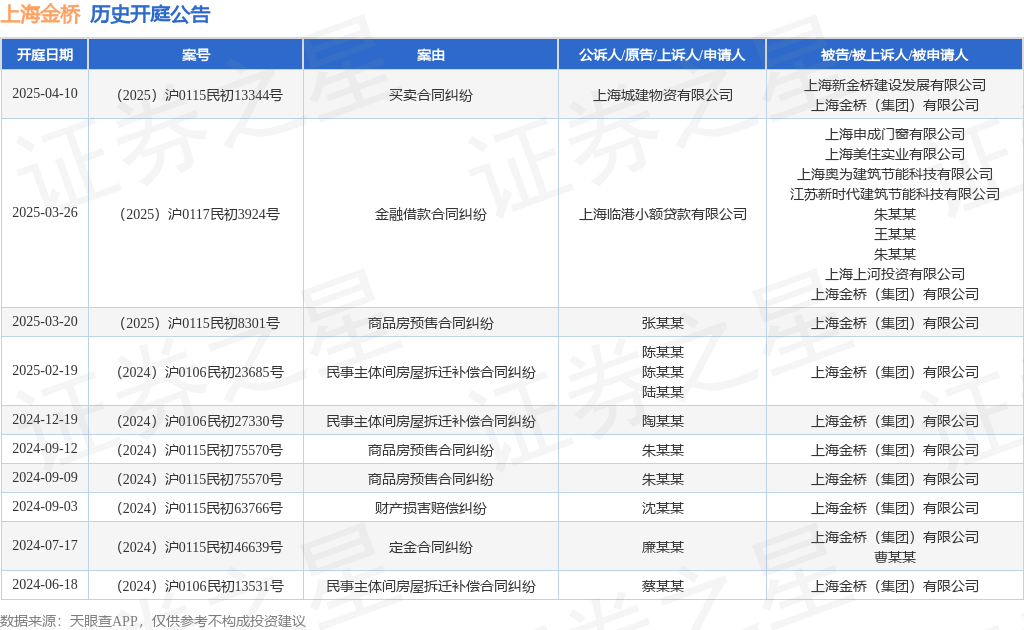Click defendant 江苏新时代建筑节能科技有限公司
Viewport: 1024px width, 630px height.
click(x=895, y=194)
